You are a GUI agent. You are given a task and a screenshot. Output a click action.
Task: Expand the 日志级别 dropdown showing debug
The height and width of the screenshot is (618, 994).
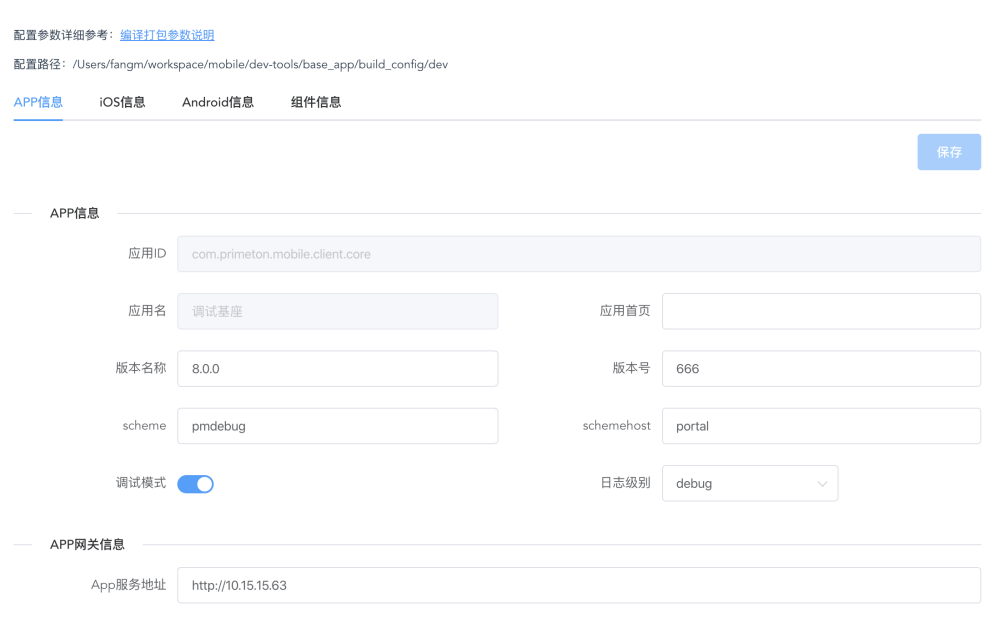point(749,483)
